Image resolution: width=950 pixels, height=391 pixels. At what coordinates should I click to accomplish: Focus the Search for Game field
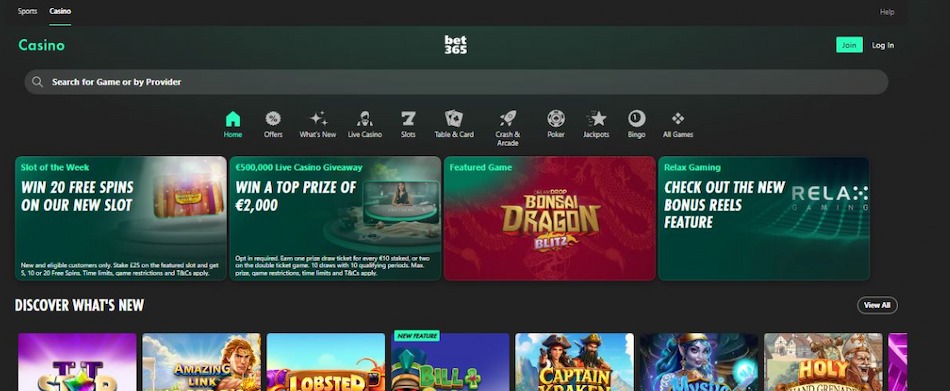pos(456,82)
